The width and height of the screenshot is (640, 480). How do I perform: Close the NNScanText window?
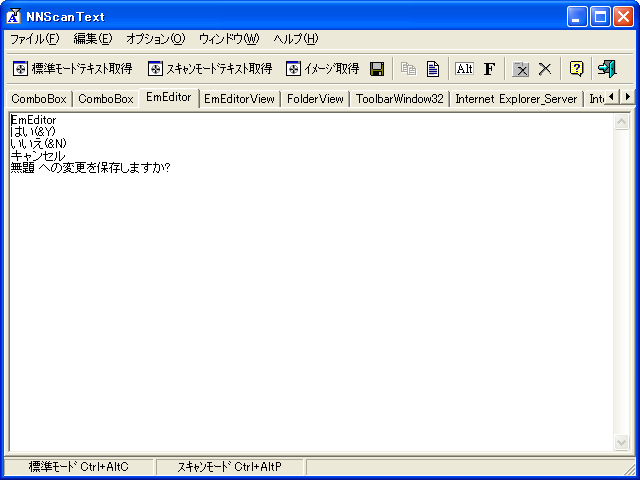point(623,17)
